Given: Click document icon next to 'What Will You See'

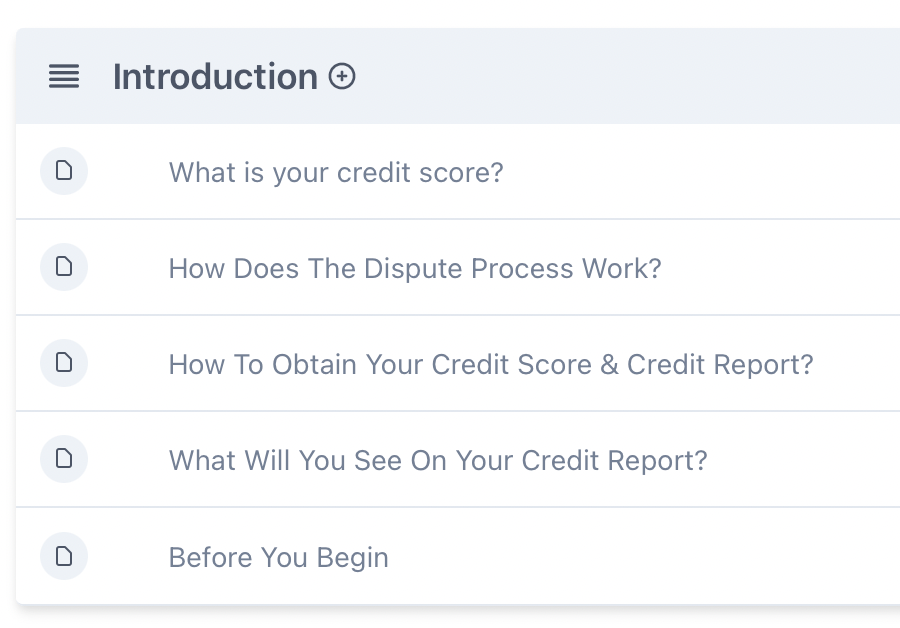Looking at the screenshot, I should point(64,459).
